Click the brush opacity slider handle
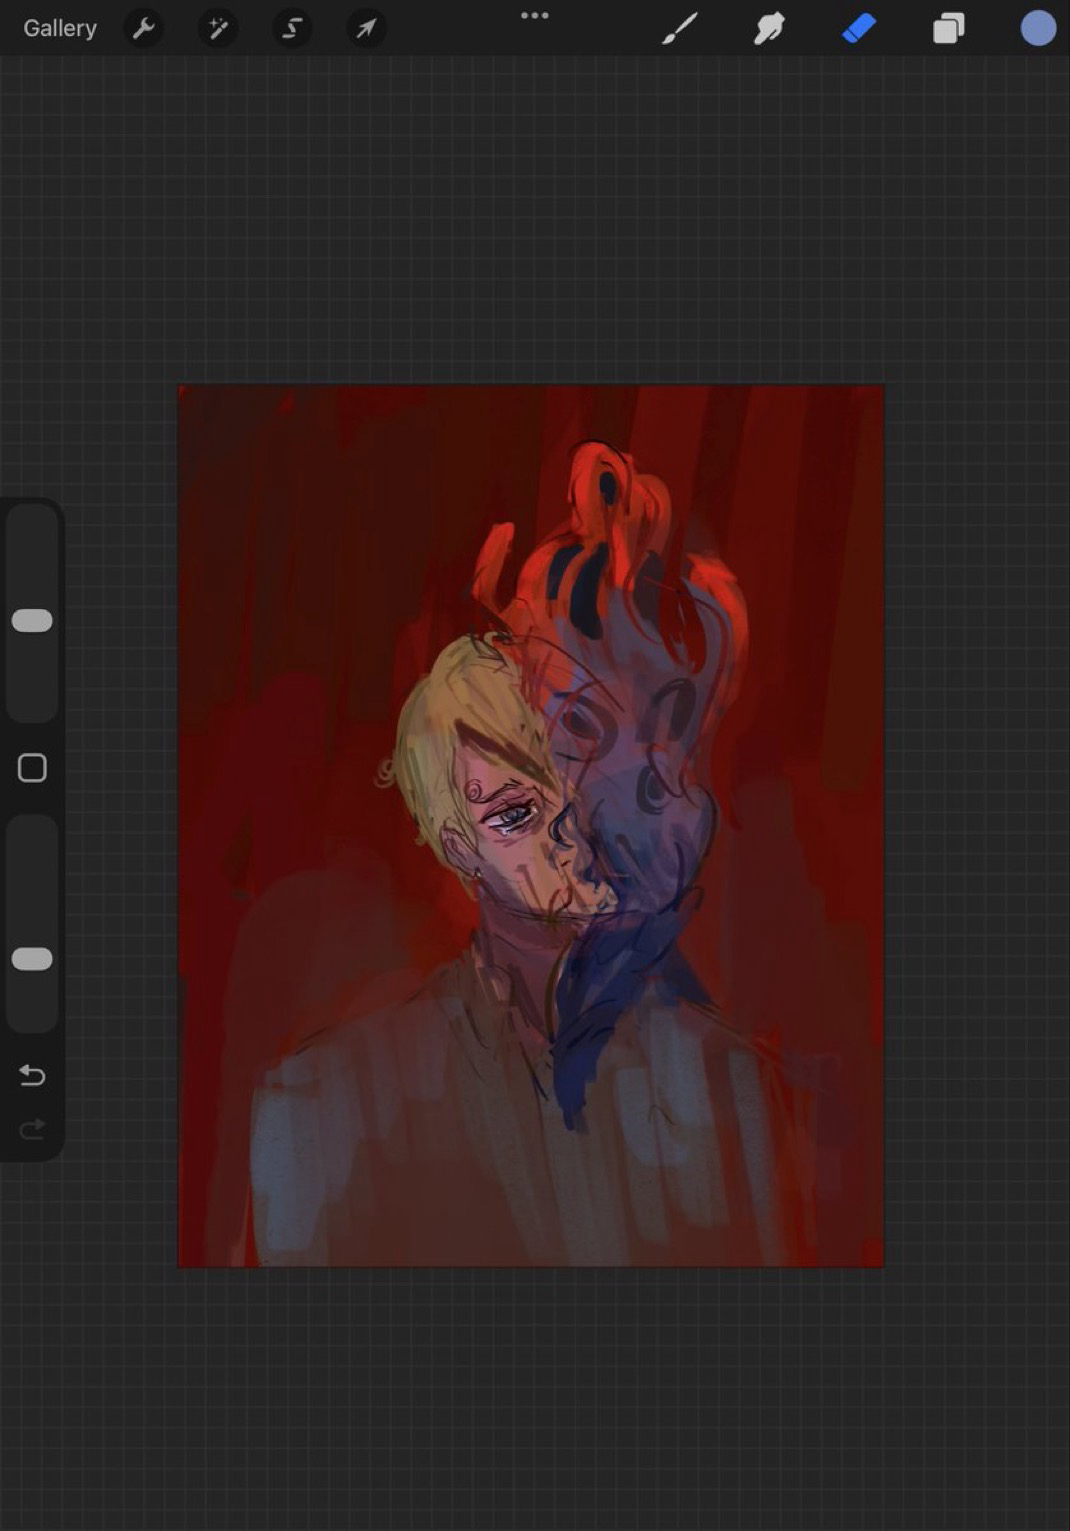The image size is (1070, 1531). [x=32, y=958]
